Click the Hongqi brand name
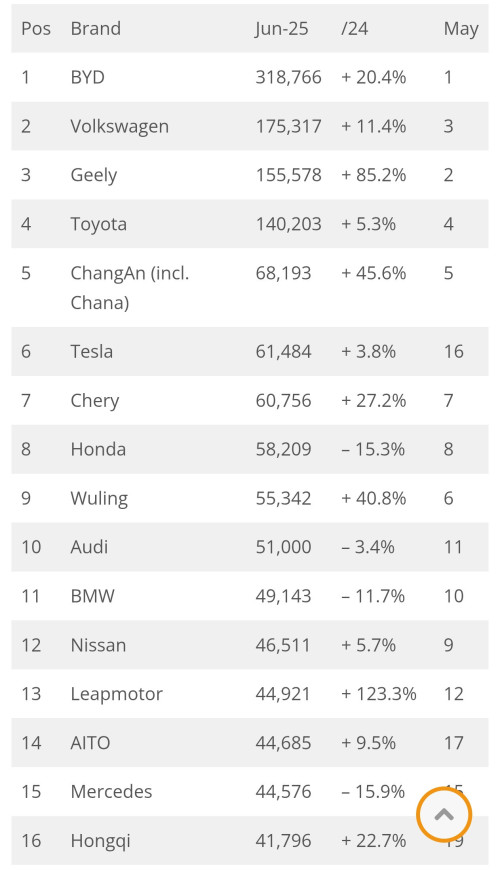The image size is (500, 870). 100,841
